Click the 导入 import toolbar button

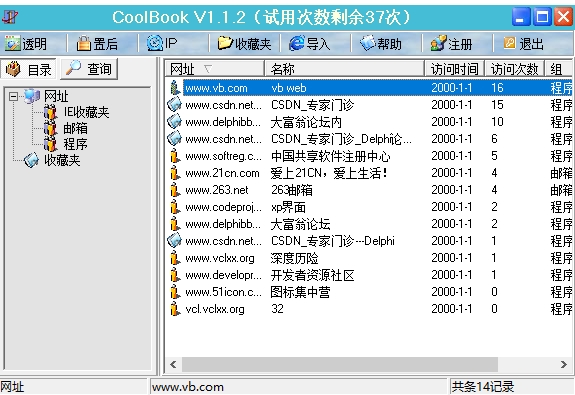pyautogui.click(x=310, y=44)
